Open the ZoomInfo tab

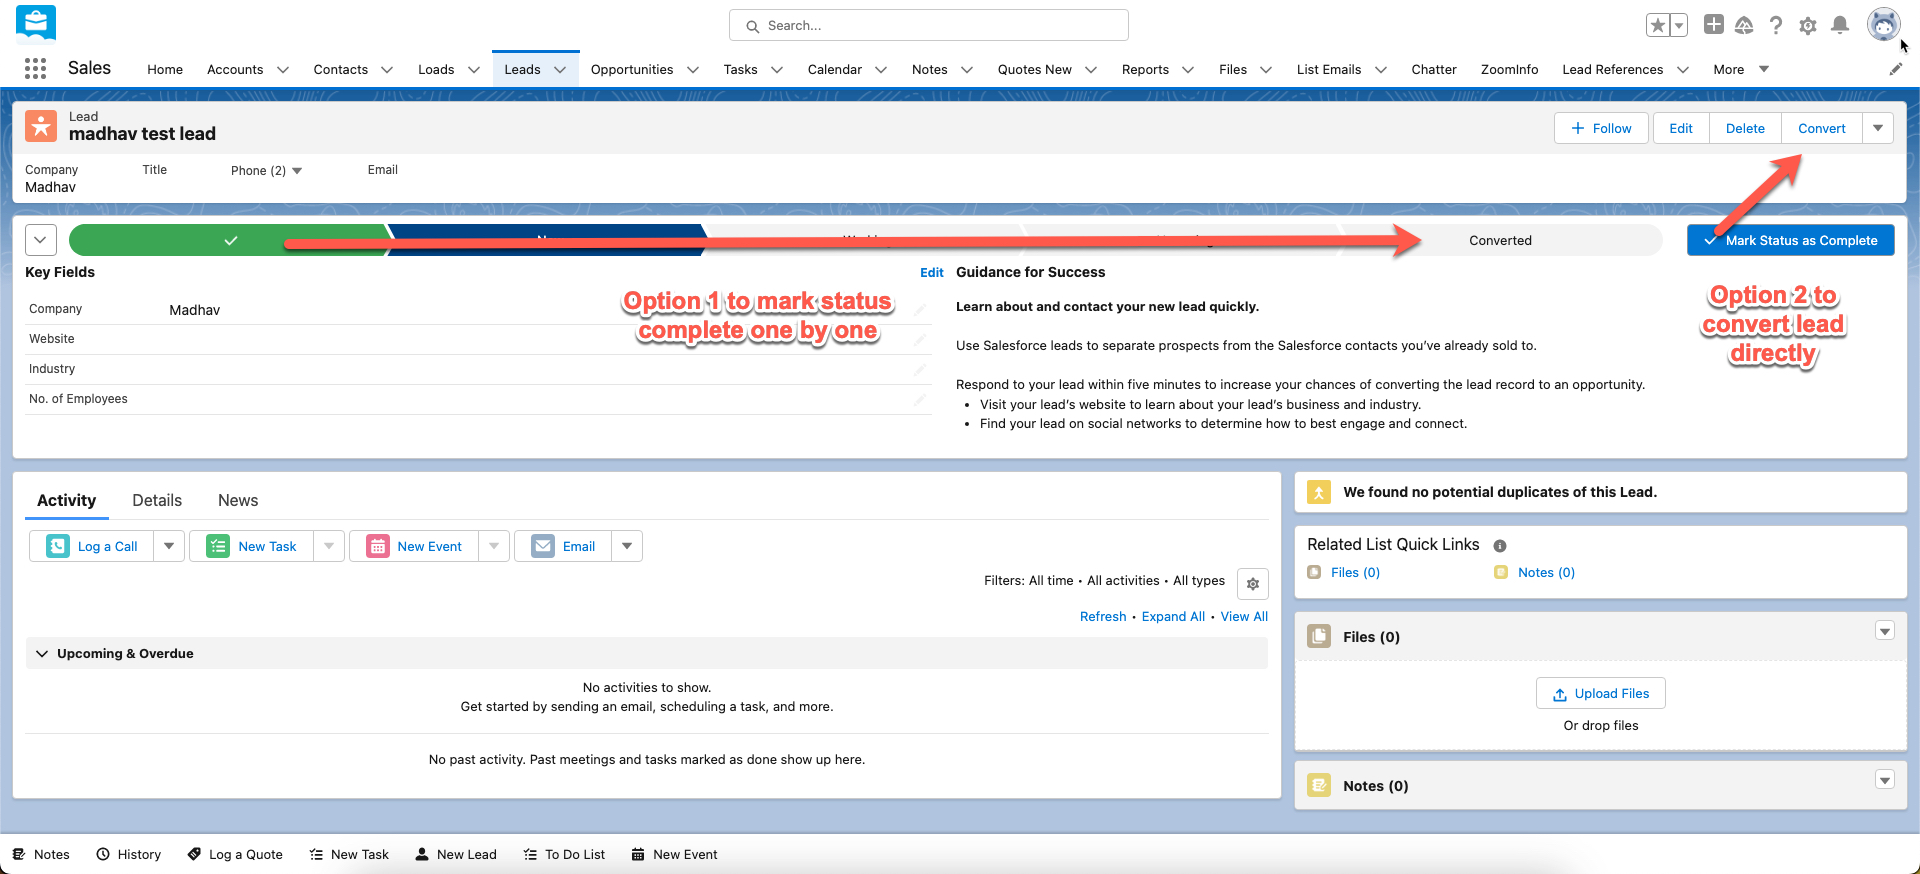pyautogui.click(x=1509, y=69)
